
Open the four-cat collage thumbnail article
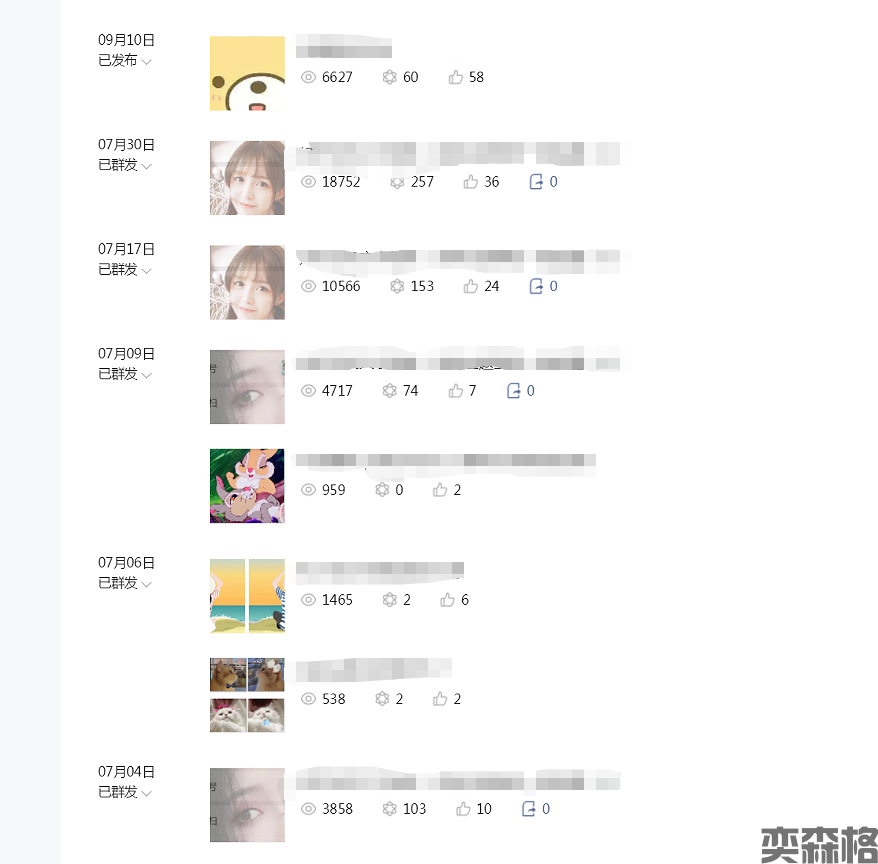[247, 695]
